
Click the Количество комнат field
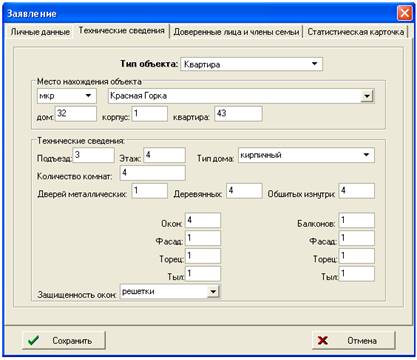(x=152, y=173)
